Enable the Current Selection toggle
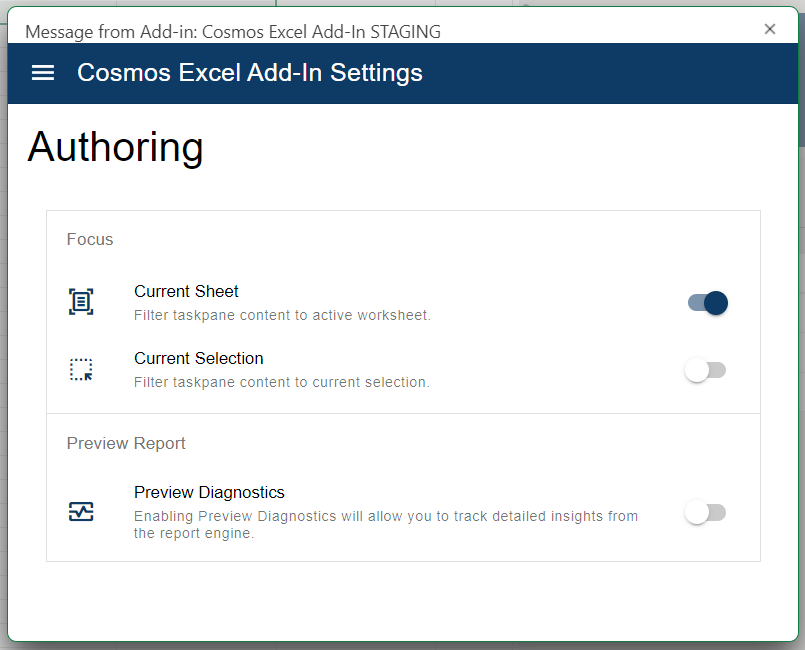 (x=705, y=370)
